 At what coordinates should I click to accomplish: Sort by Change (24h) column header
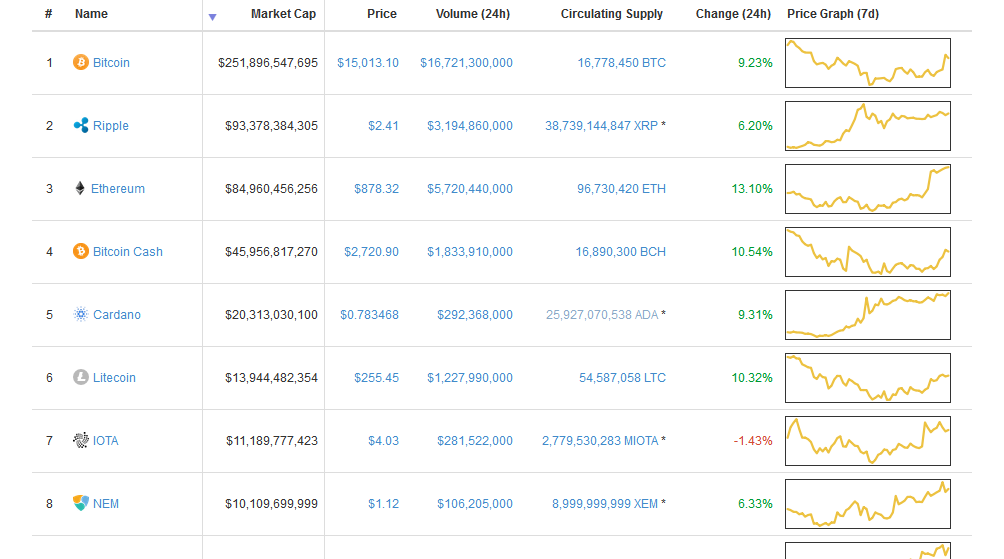tap(733, 13)
